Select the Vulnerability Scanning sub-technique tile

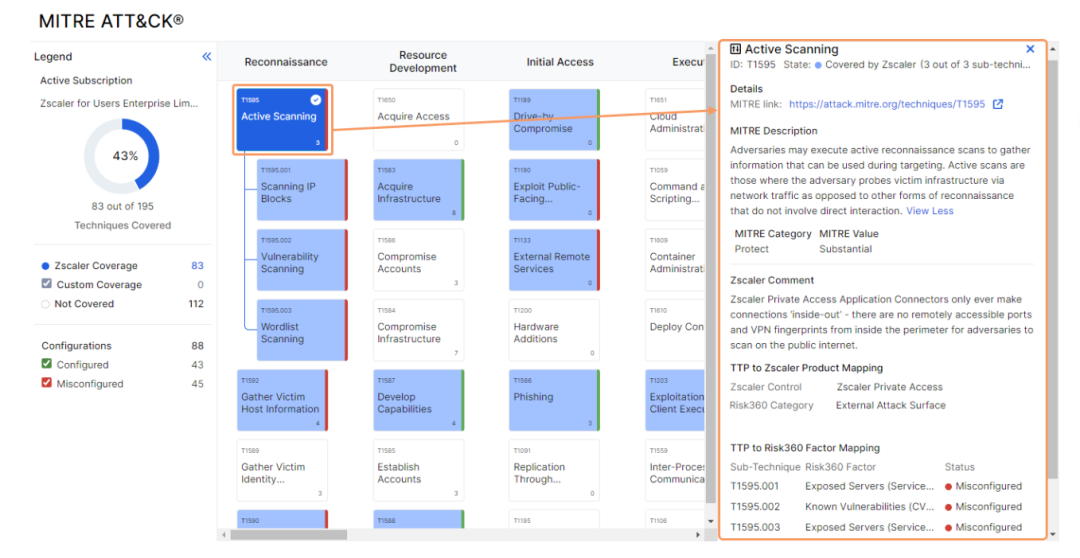pyautogui.click(x=300, y=260)
